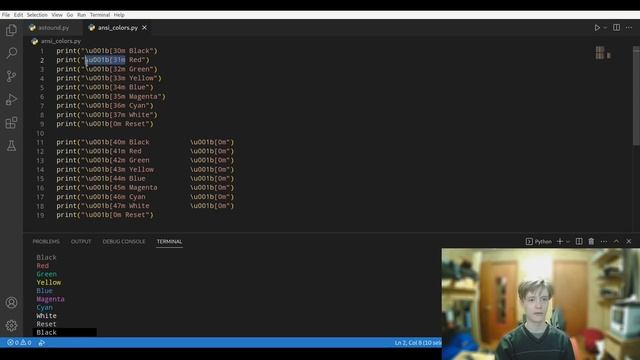Click the yellow 'Yellow' terminal output
This screenshot has height=360, width=640.
coord(49,282)
